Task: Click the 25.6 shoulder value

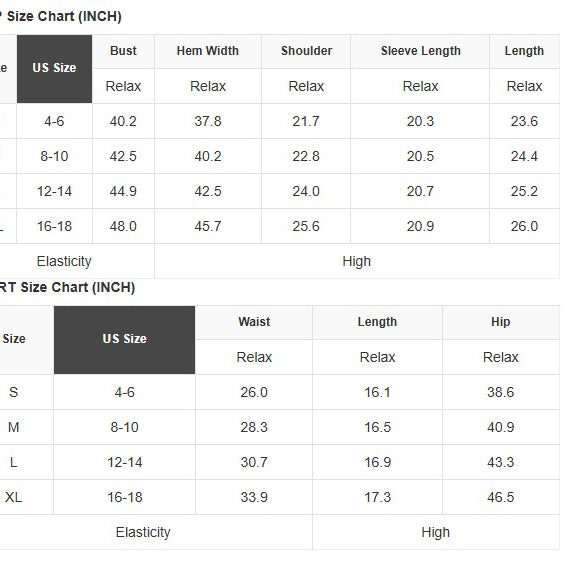Action: [x=306, y=226]
